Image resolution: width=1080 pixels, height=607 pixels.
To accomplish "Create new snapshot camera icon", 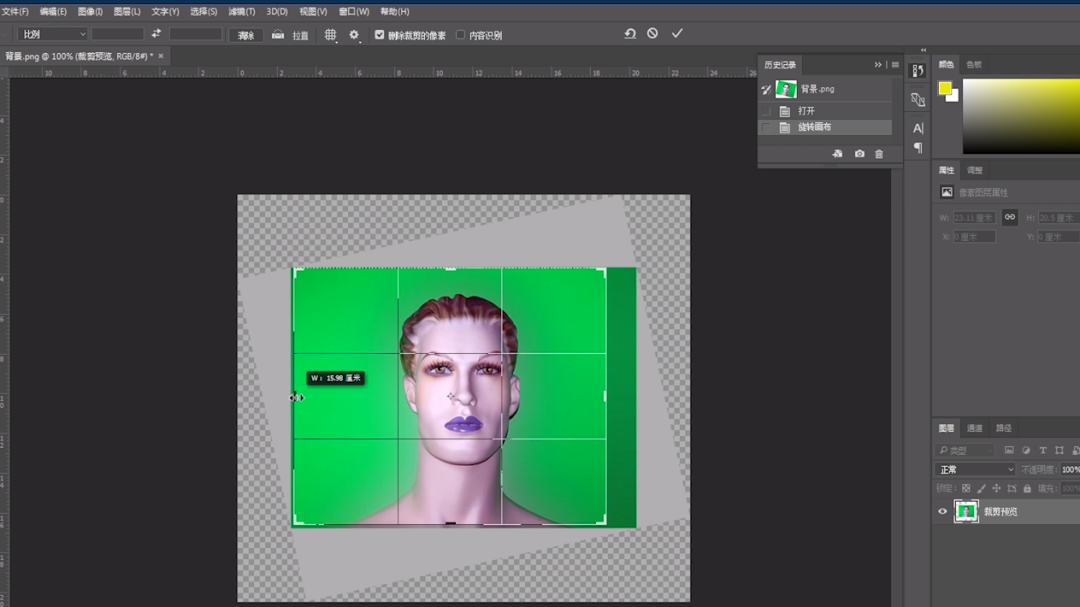I will tap(860, 154).
